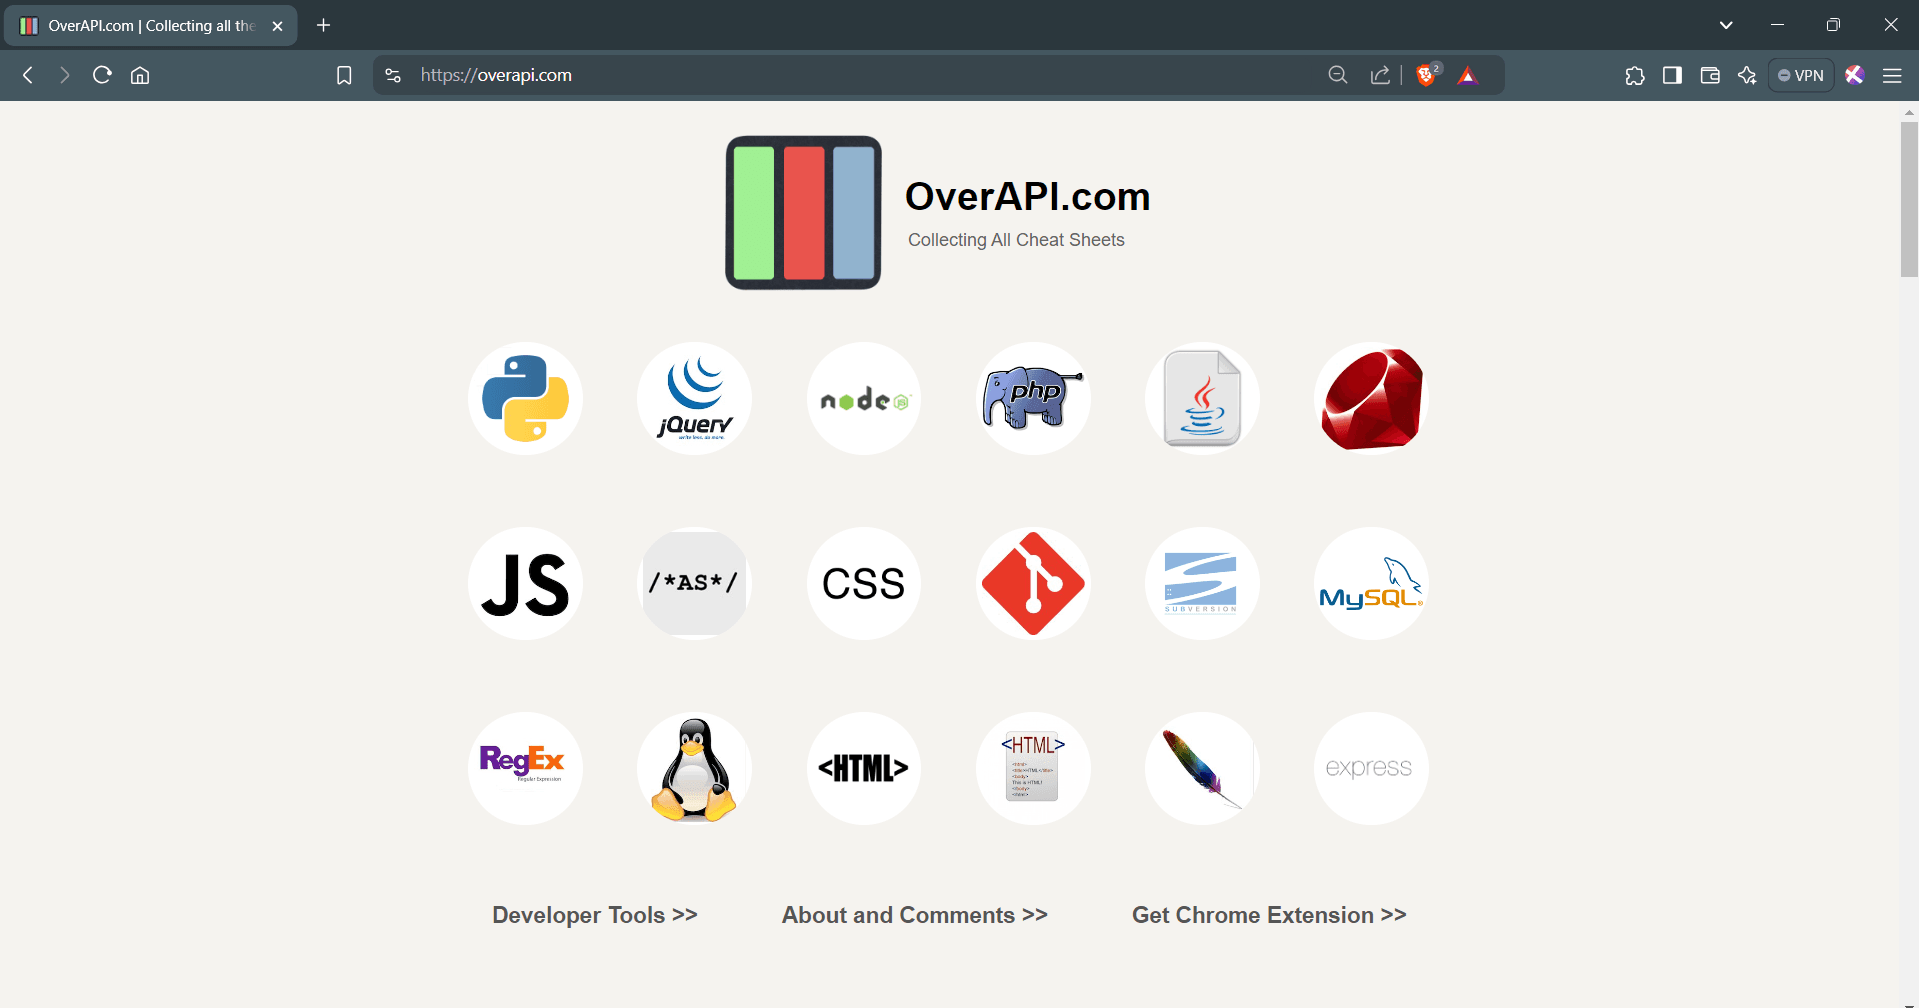
Task: Open the browser hamburger menu
Action: [1892, 75]
